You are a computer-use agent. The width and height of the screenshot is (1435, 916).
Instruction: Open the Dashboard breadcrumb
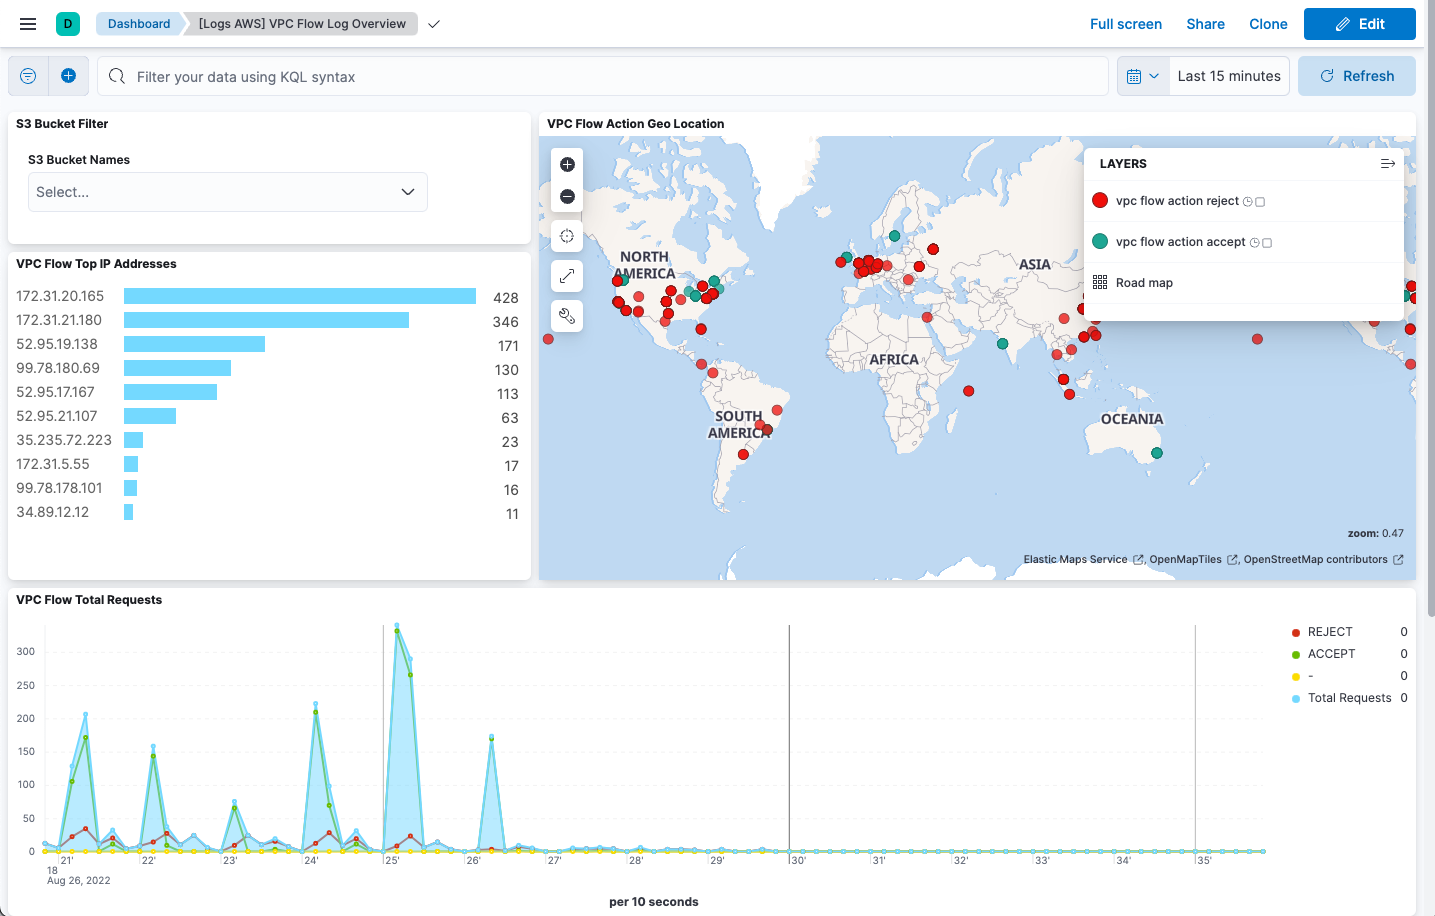click(x=138, y=23)
